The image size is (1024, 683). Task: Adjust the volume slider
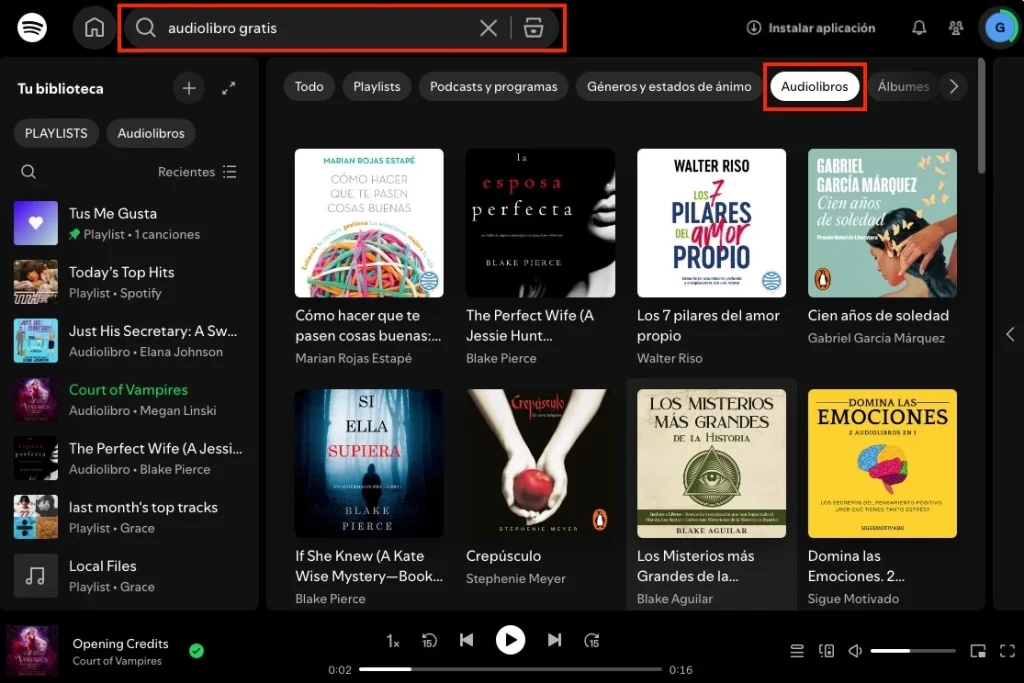pos(913,651)
